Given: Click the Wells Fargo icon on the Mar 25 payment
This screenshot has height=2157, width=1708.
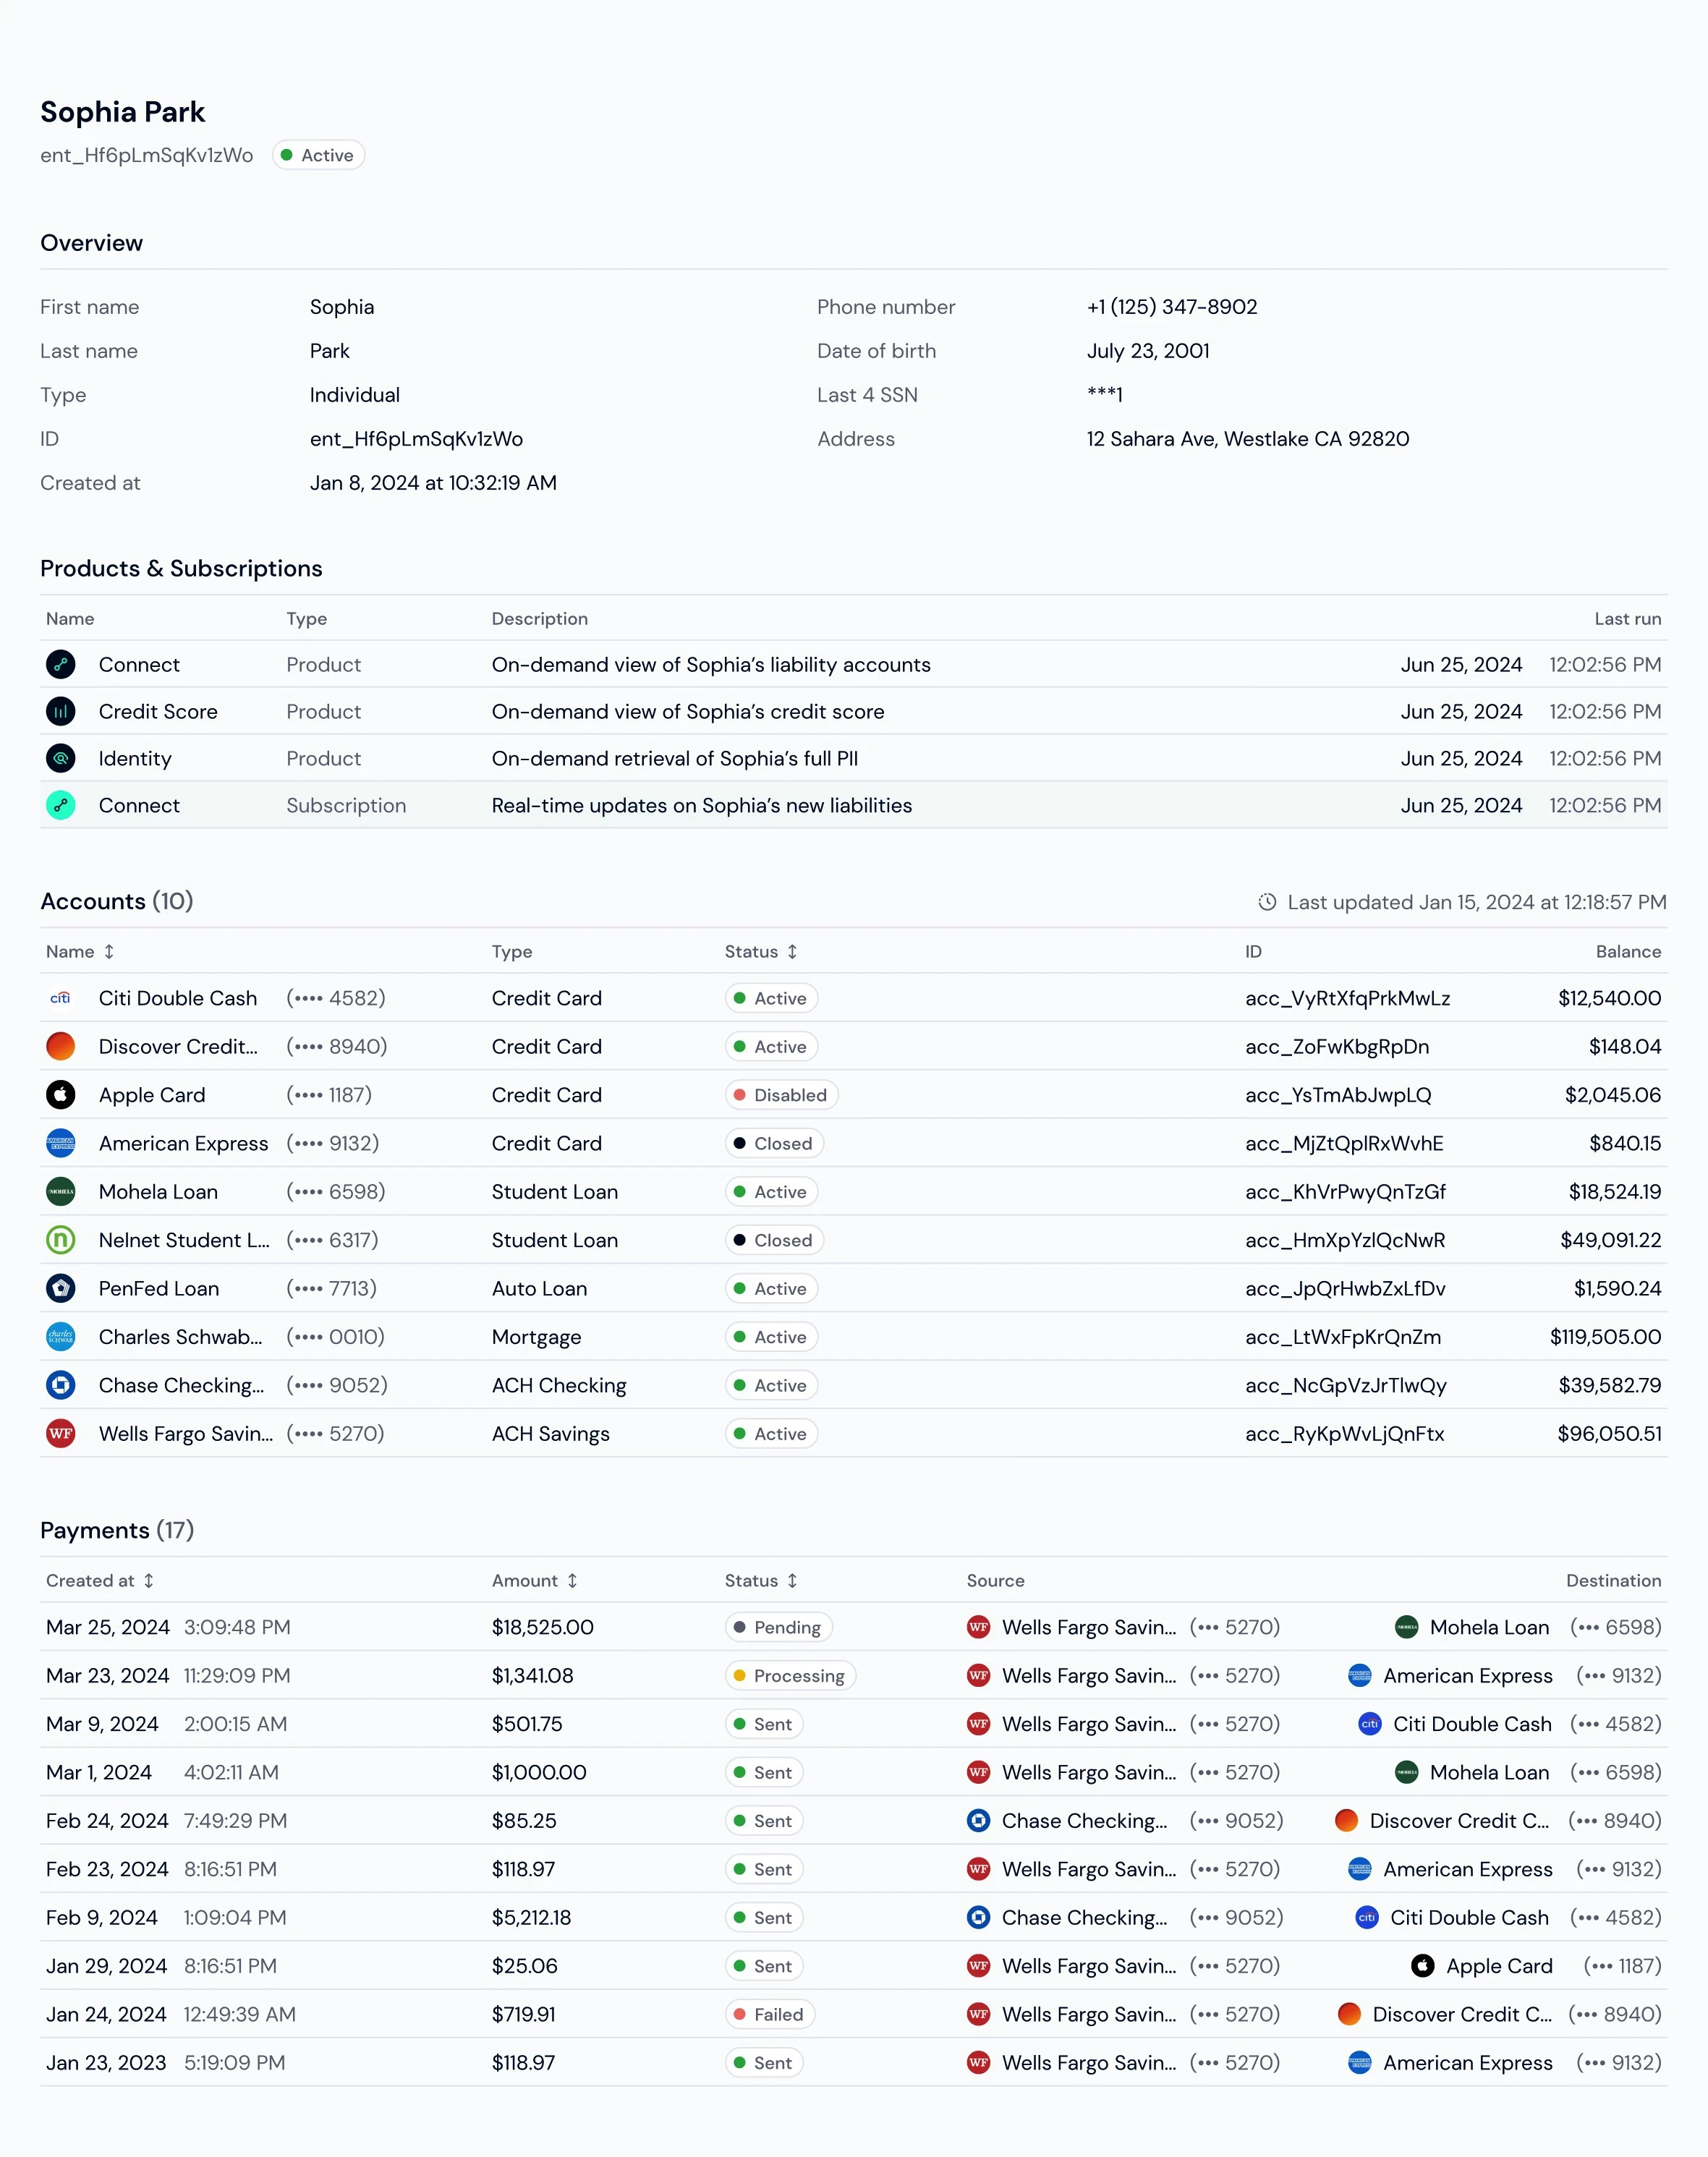Looking at the screenshot, I should [x=979, y=1627].
